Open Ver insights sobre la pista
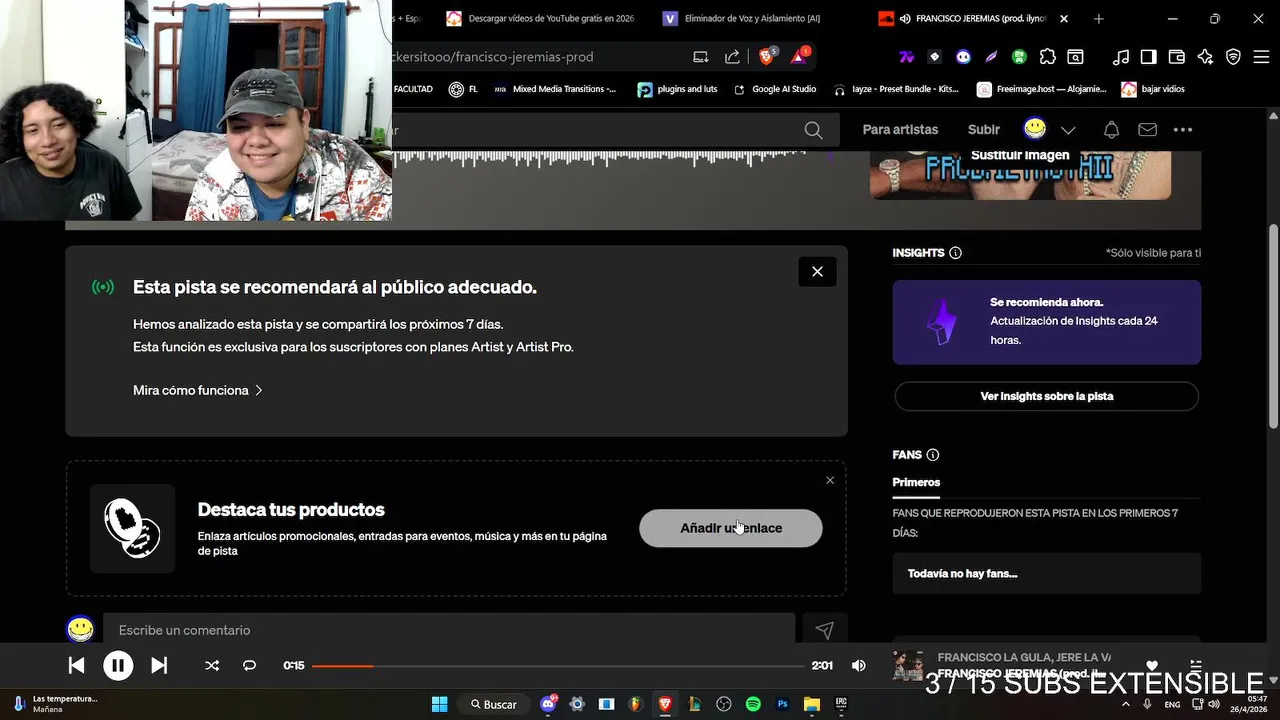 [x=1047, y=396]
